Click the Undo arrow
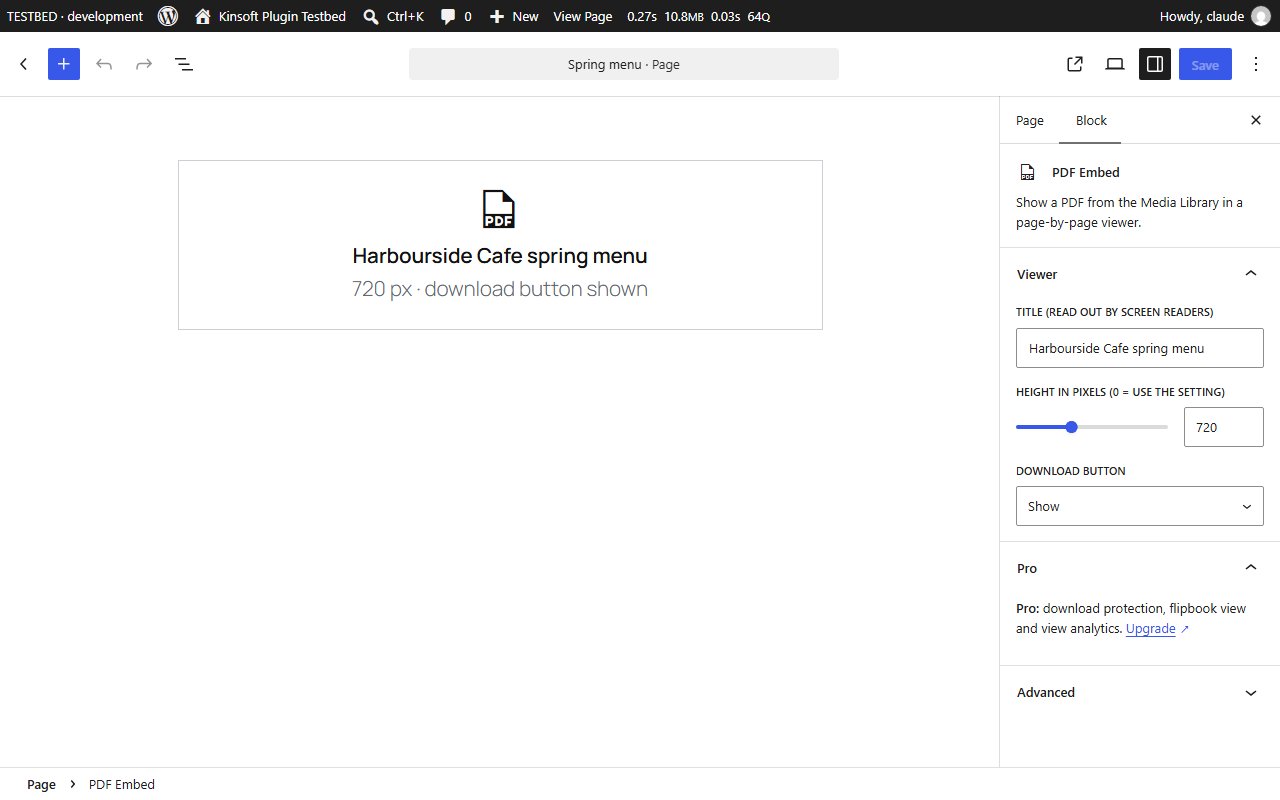 click(x=104, y=64)
